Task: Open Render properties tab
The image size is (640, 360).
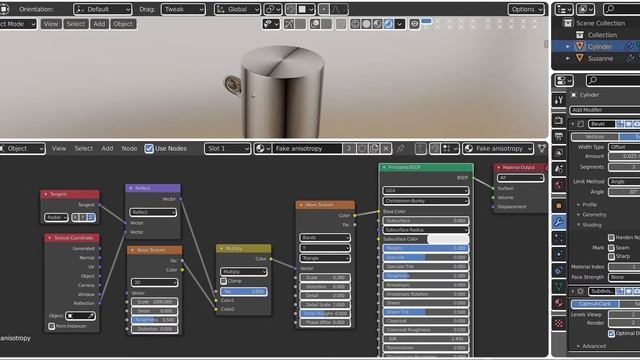Action: pos(559,120)
